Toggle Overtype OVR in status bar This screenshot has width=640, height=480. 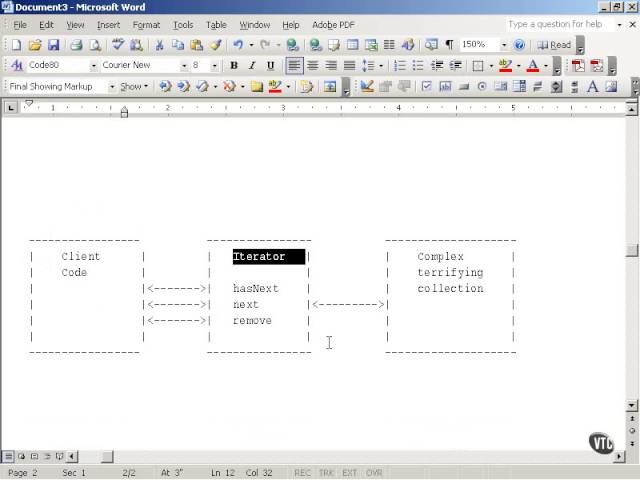click(374, 473)
